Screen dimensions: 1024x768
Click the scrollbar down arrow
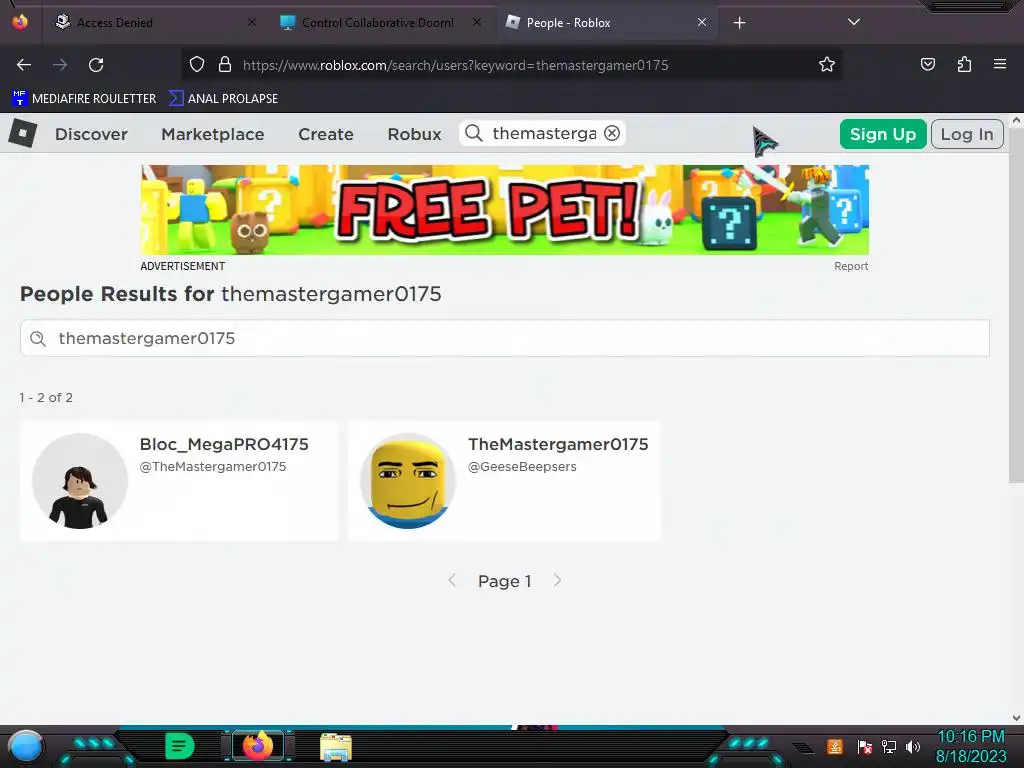[x=1016, y=718]
